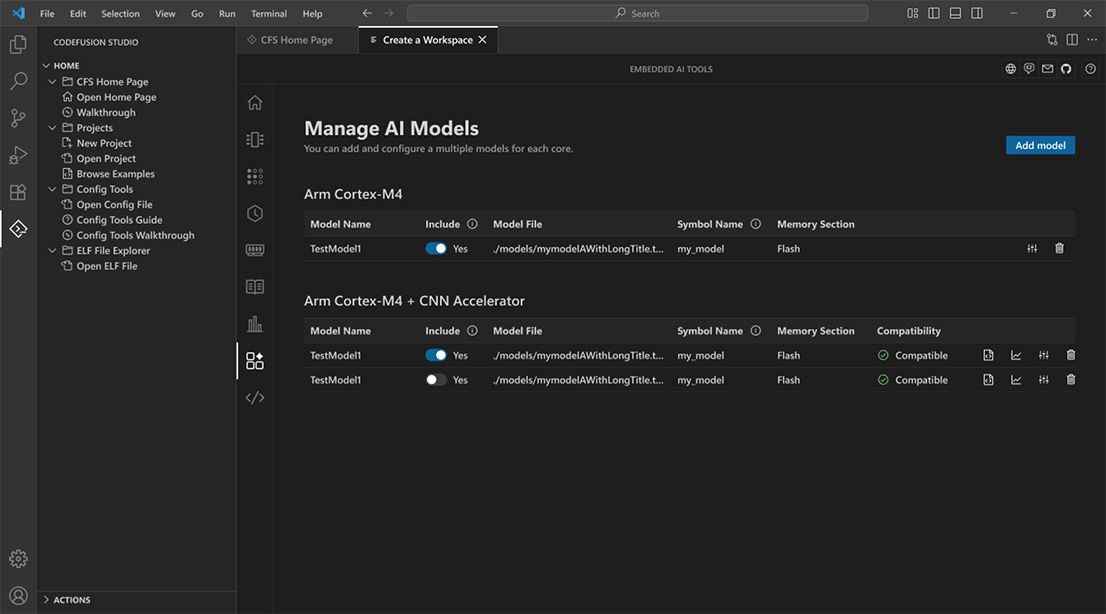
Task: Click the email feedback icon
Action: point(1046,68)
